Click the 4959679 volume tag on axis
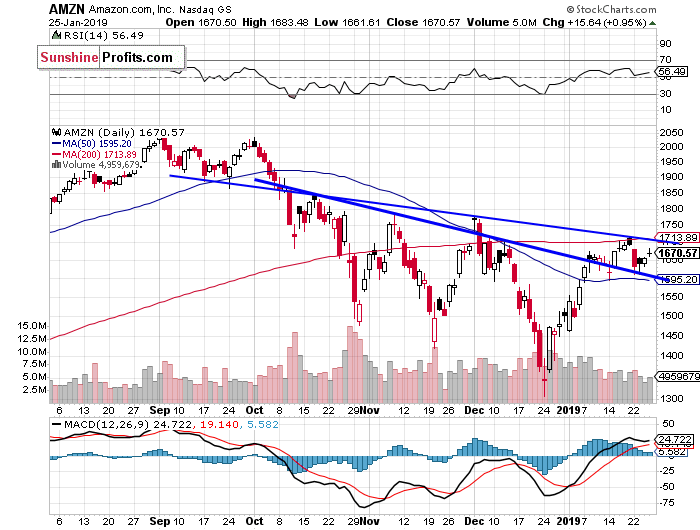The height and width of the screenshot is (530, 700). (x=677, y=377)
